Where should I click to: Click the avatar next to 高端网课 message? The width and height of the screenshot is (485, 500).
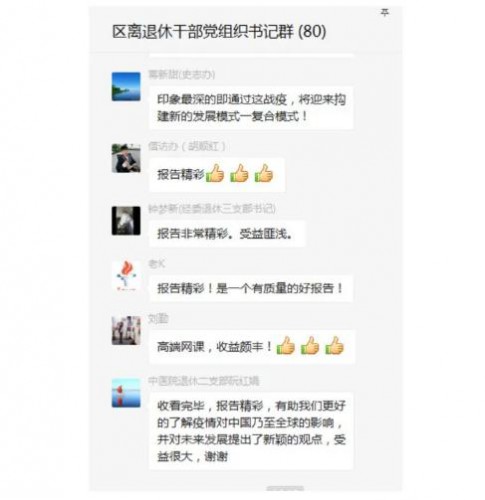pyautogui.click(x=126, y=330)
